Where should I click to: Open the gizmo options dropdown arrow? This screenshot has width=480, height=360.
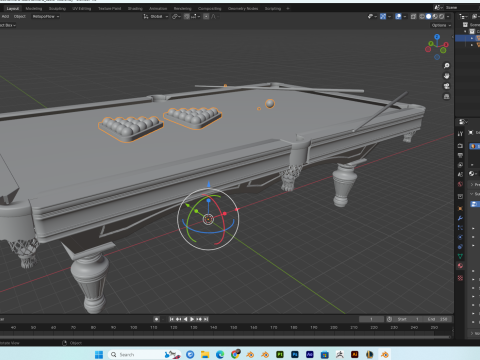(x=389, y=16)
